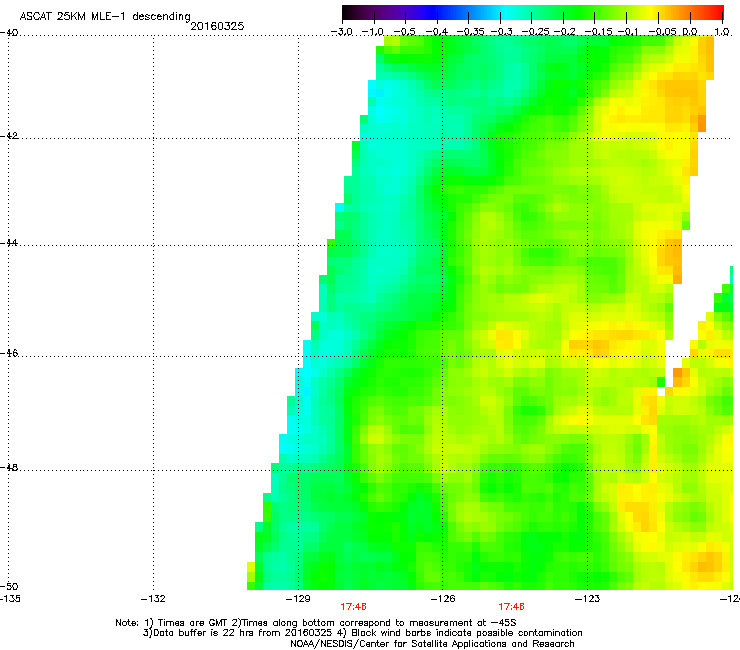Image resolution: width=740 pixels, height=650 pixels.
Task: Click the "-0.35" color scale label
Action: point(471,32)
